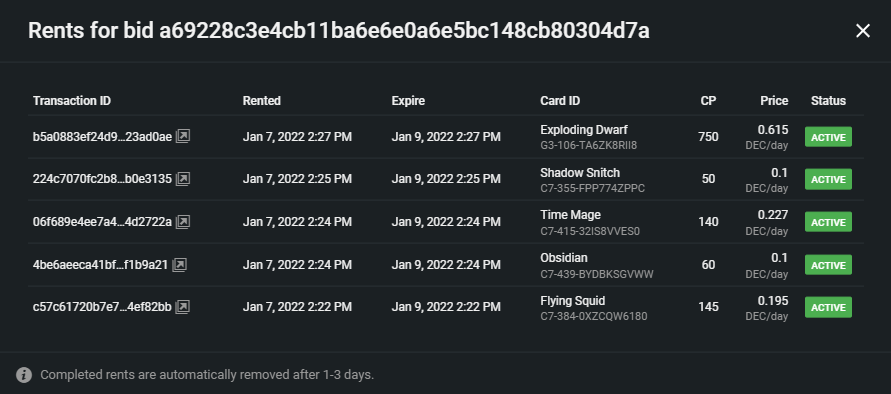The image size is (891, 394).
Task: Select the Flying Squid card name
Action: [572, 301]
